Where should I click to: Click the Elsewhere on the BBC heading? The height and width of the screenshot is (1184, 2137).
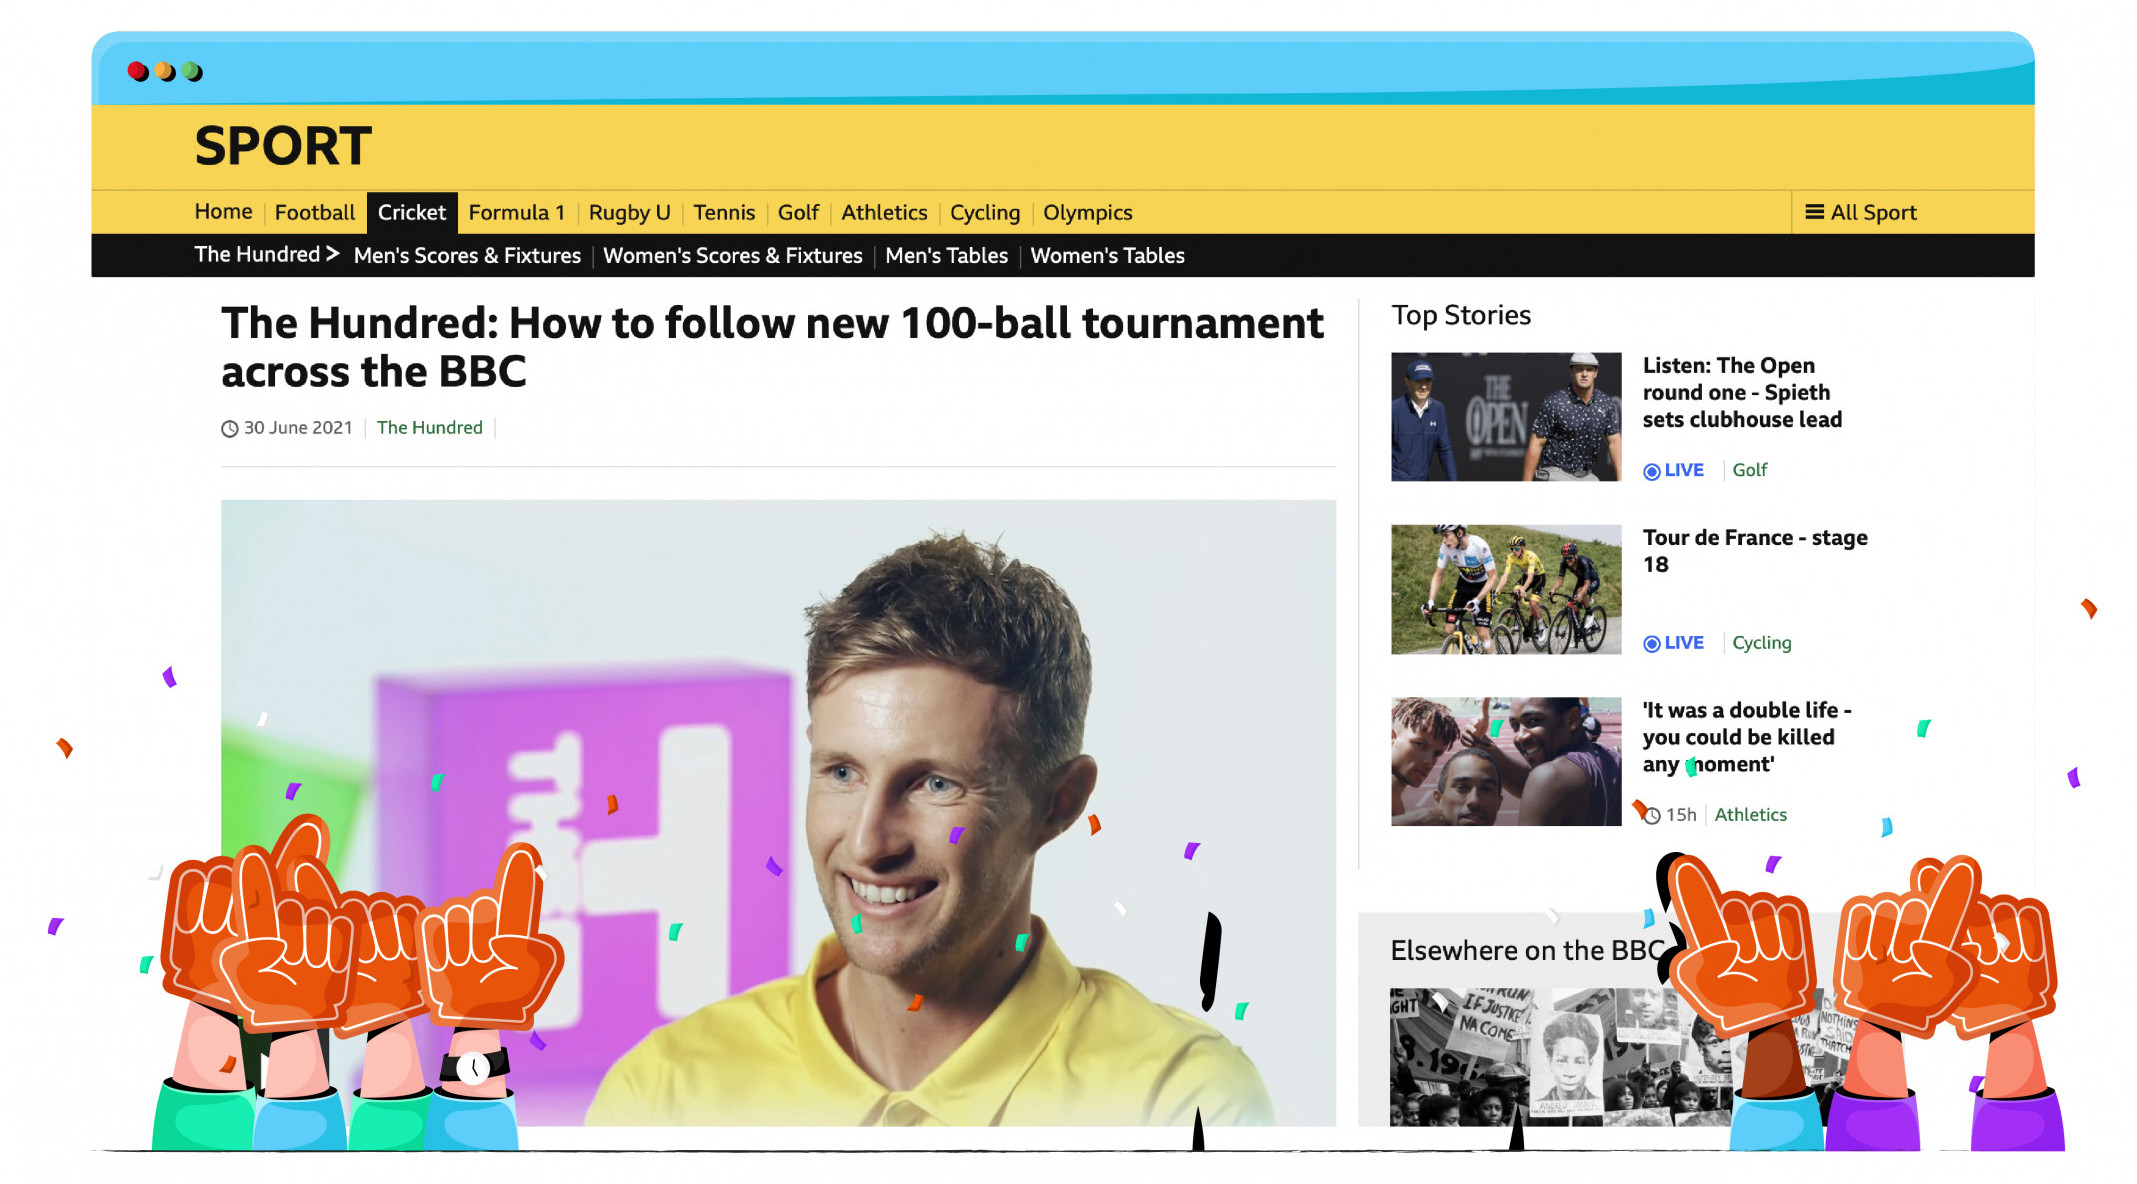1527,950
